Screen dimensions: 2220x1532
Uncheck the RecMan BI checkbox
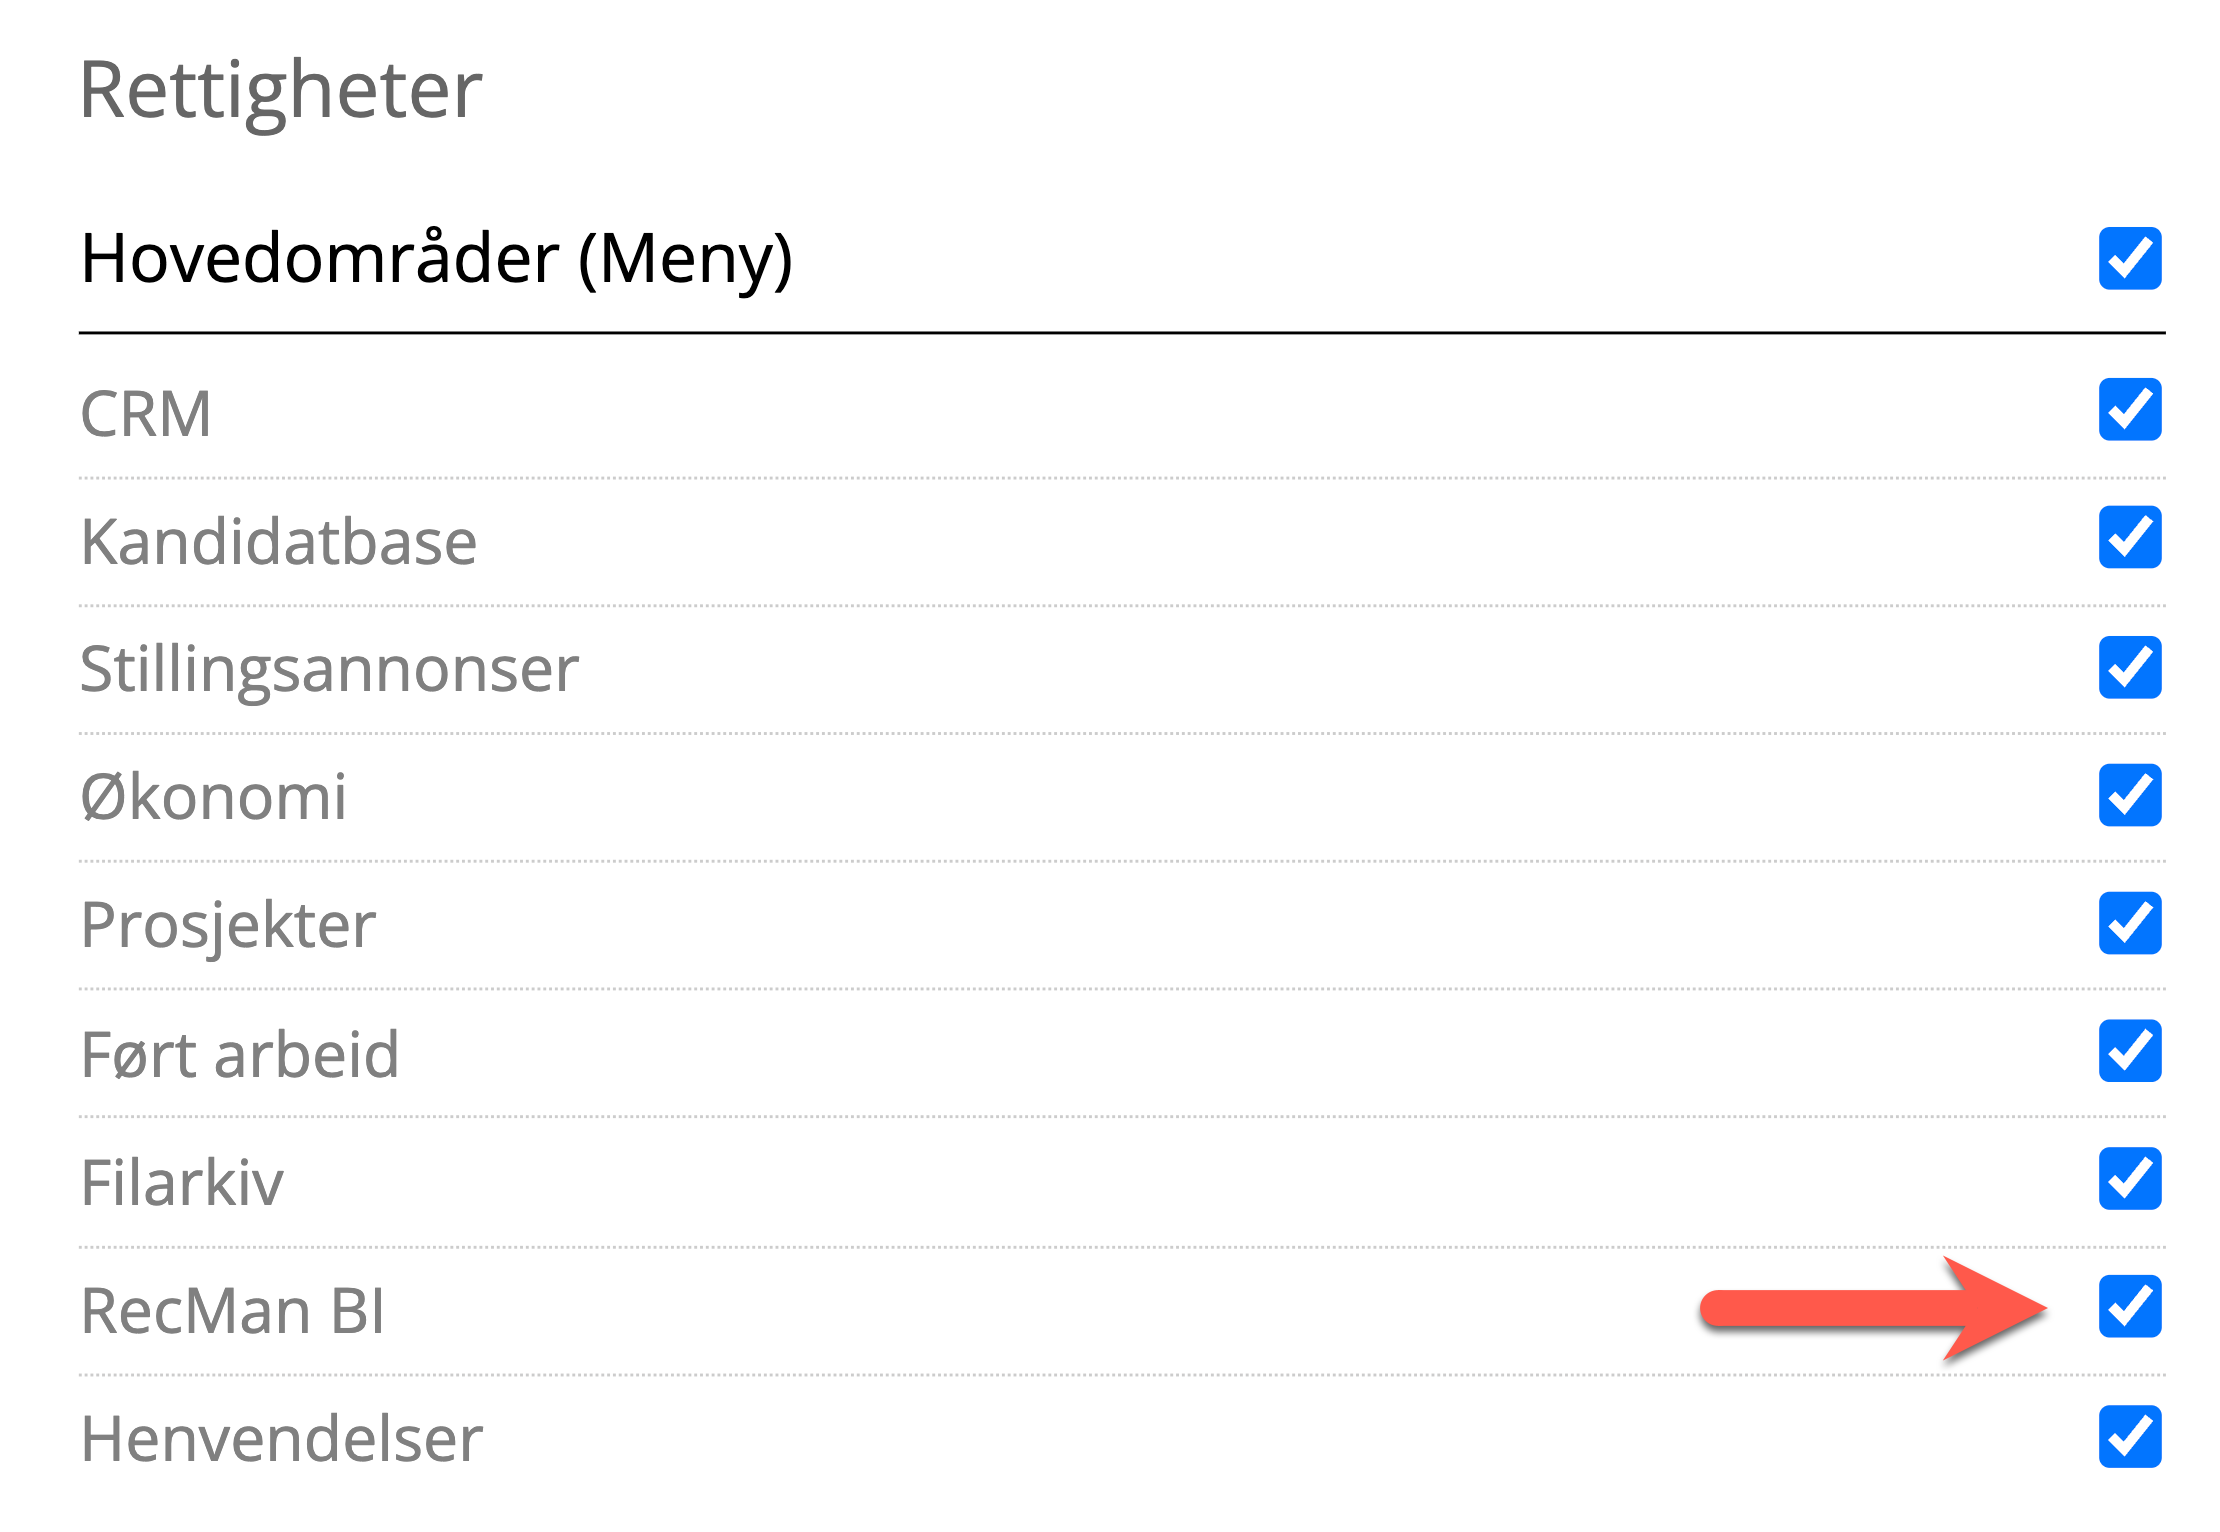(2130, 1307)
